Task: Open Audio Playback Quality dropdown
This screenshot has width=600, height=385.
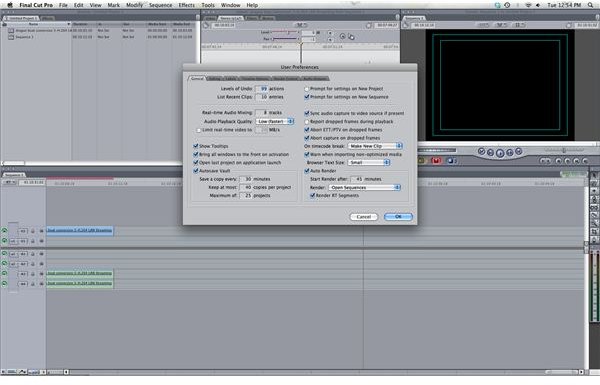Action: click(x=274, y=121)
